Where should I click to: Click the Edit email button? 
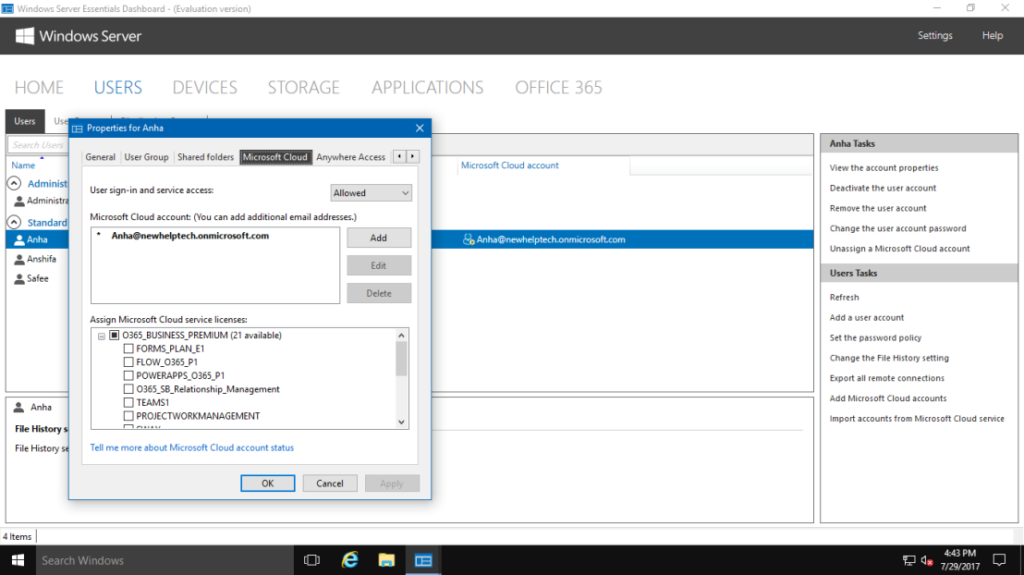(379, 265)
